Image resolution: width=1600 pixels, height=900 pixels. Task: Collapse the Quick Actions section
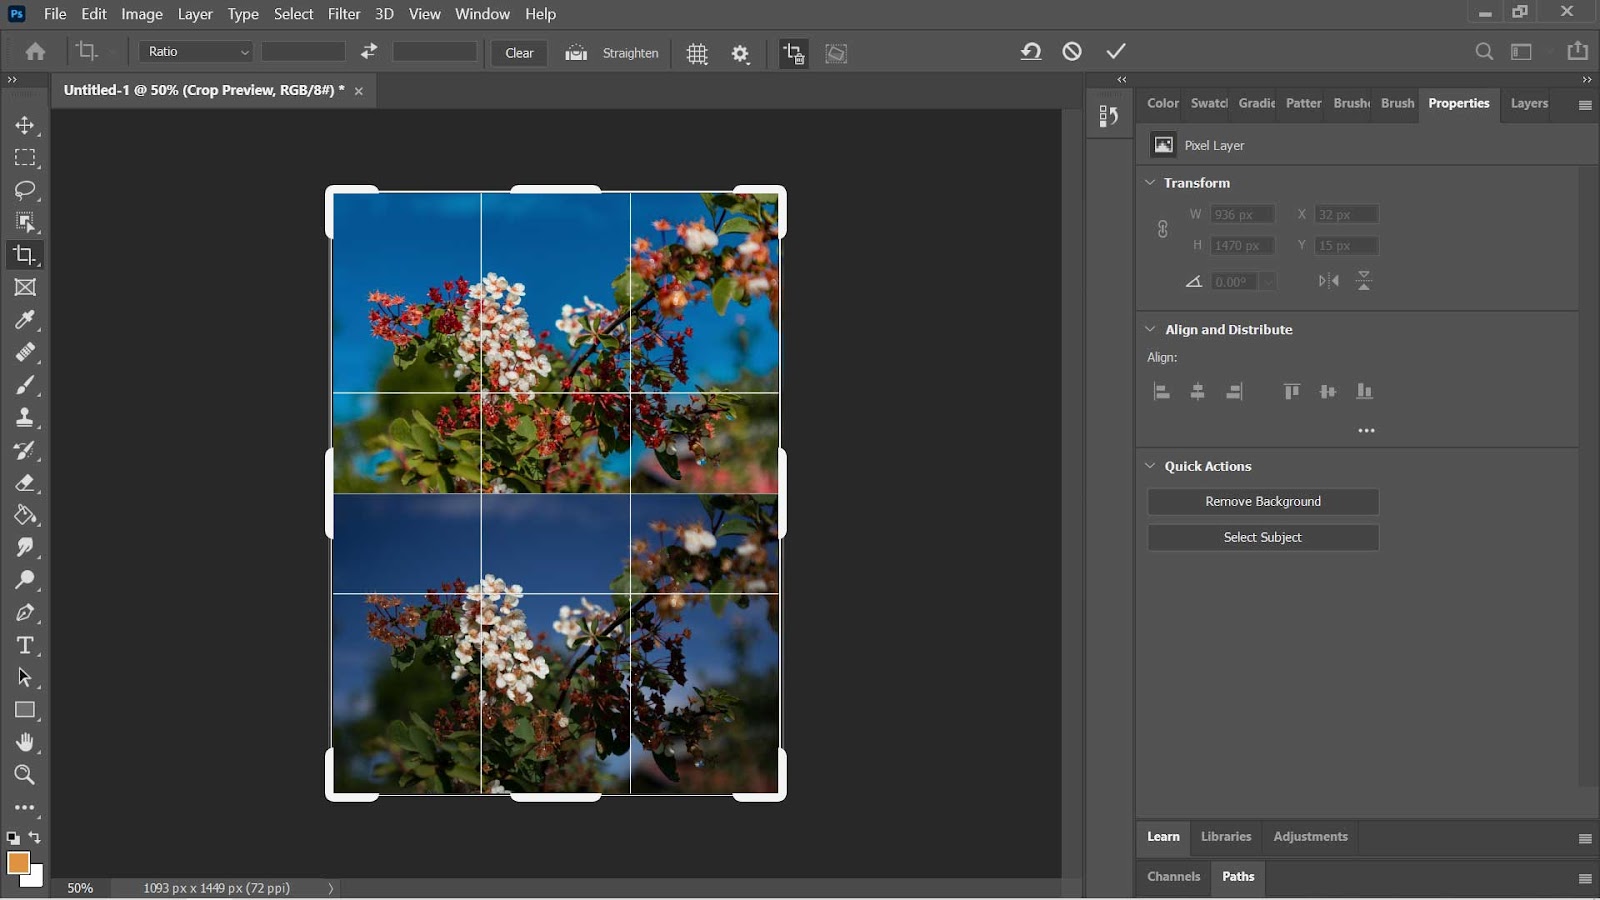(1150, 466)
